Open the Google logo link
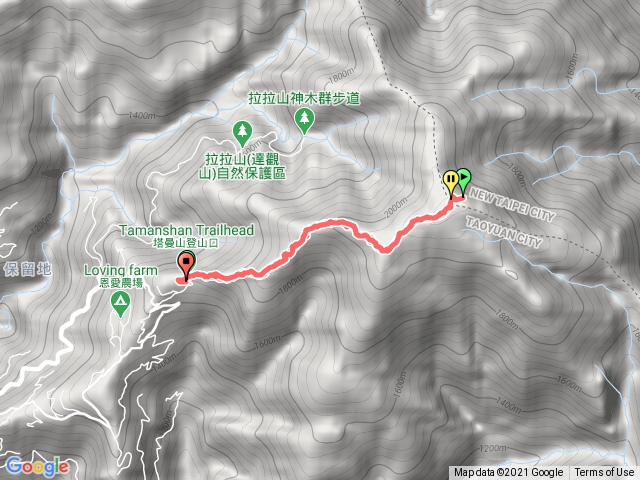 [x=37, y=467]
